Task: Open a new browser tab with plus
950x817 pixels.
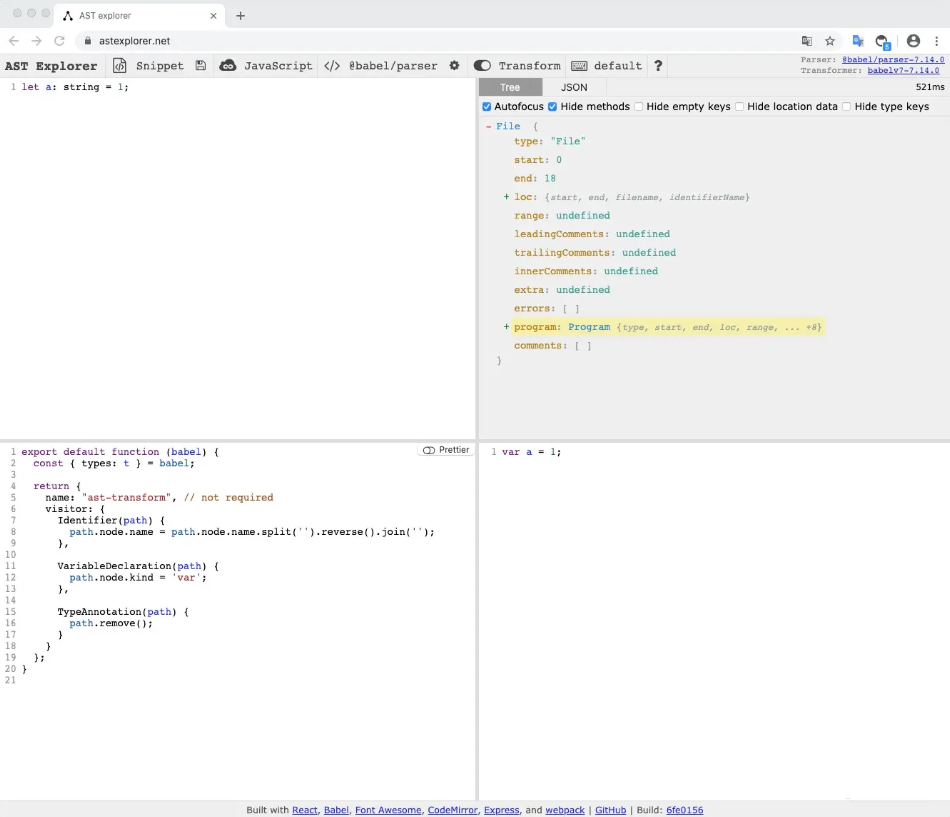Action: point(240,15)
